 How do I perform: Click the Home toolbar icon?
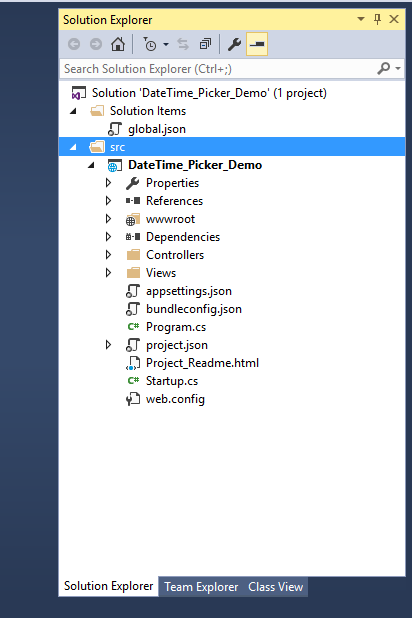117,44
